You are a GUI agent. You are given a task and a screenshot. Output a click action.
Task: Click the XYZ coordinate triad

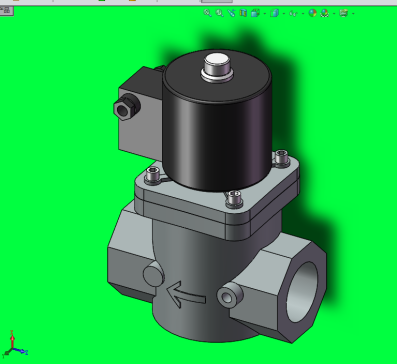(14, 343)
